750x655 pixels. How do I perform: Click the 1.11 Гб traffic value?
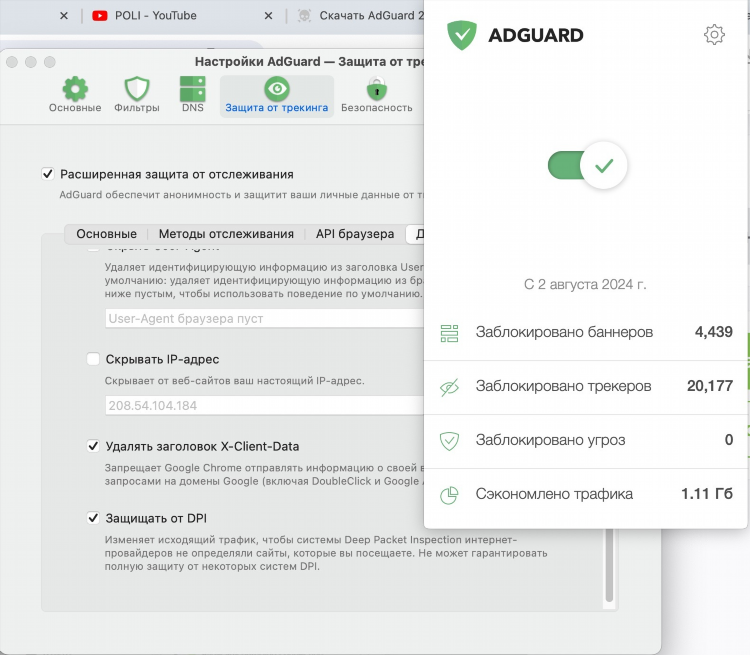tap(706, 494)
